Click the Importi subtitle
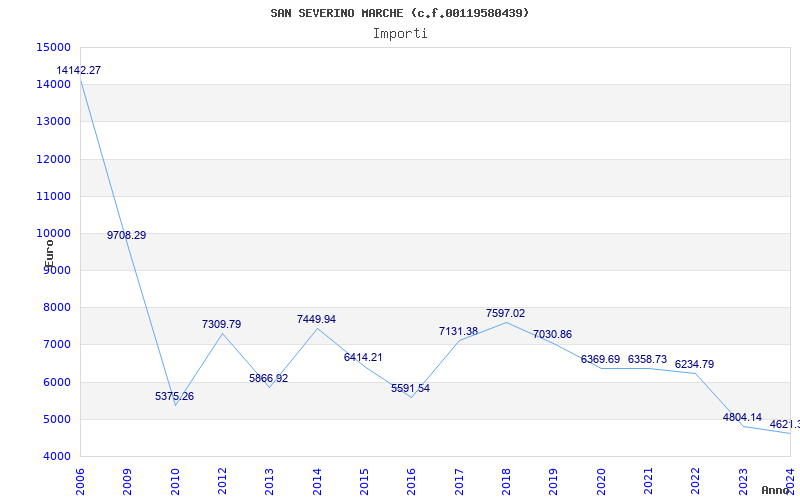 [400, 34]
